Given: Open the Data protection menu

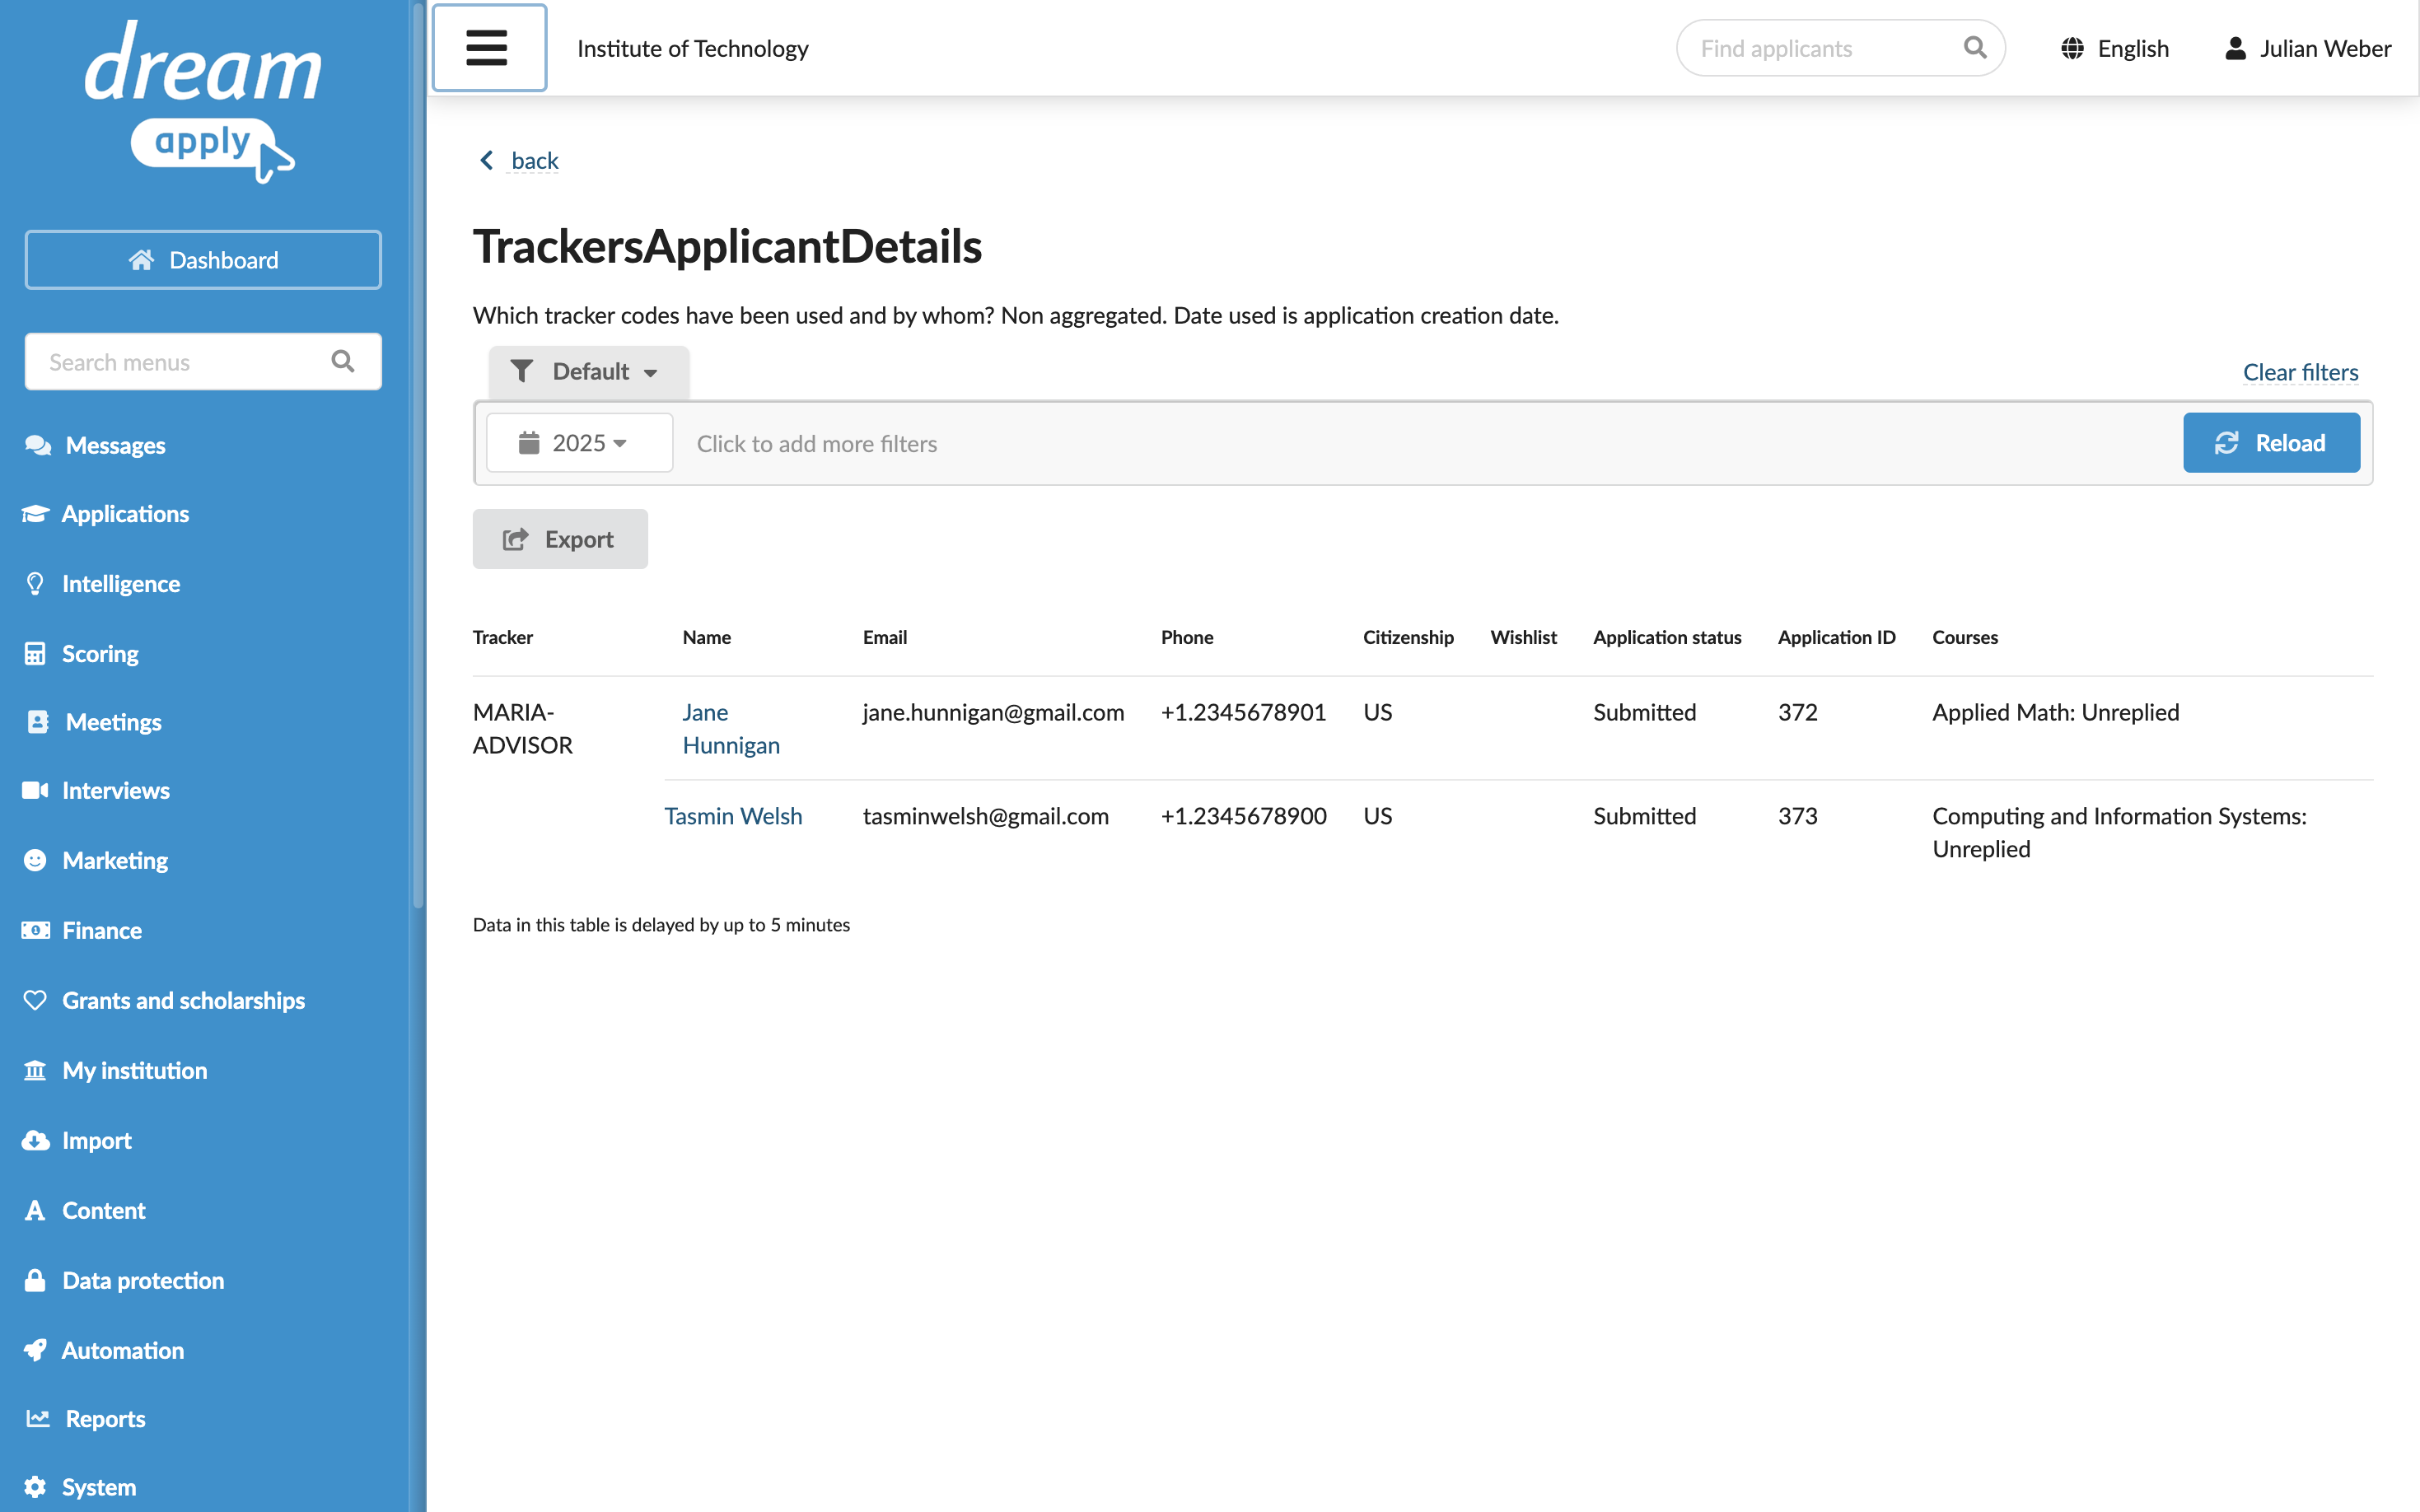Looking at the screenshot, I should 143,1280.
